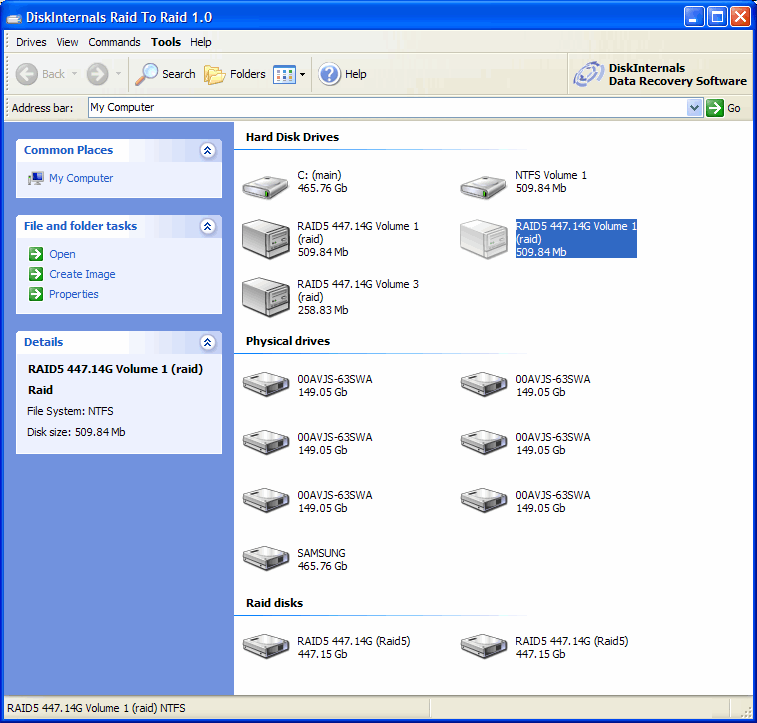The image size is (757, 723).
Task: Select the SAMSUNG 465.76 Gb drive icon
Action: [266, 558]
